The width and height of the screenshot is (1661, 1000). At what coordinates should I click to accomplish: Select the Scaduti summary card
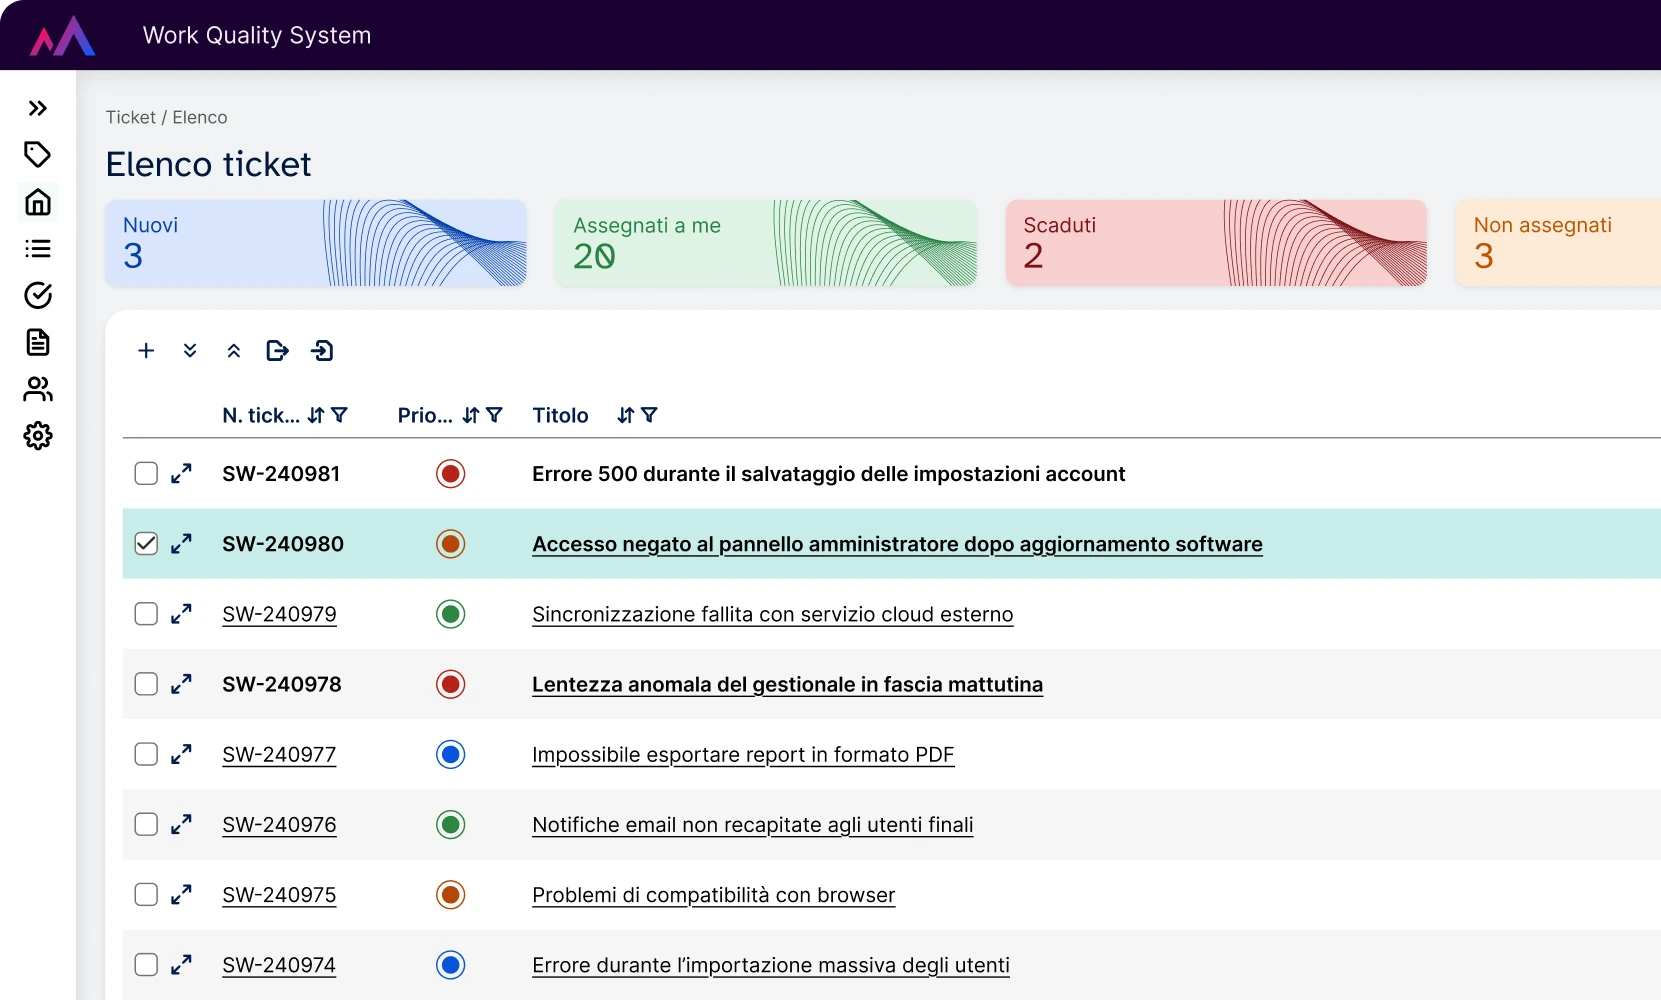tap(1216, 243)
